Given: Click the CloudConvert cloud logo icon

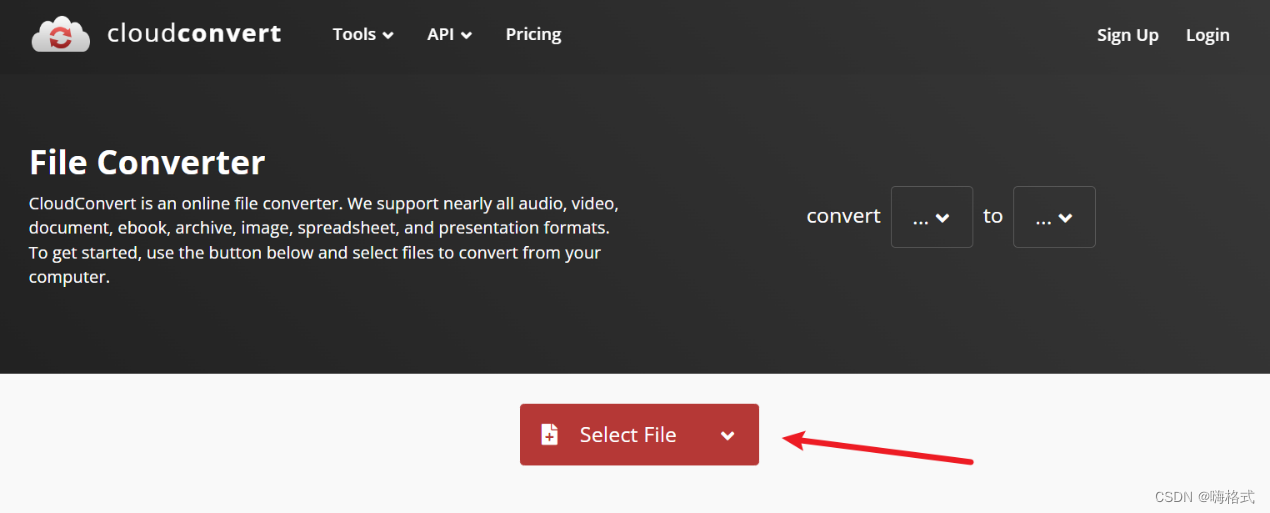Looking at the screenshot, I should 62,35.
